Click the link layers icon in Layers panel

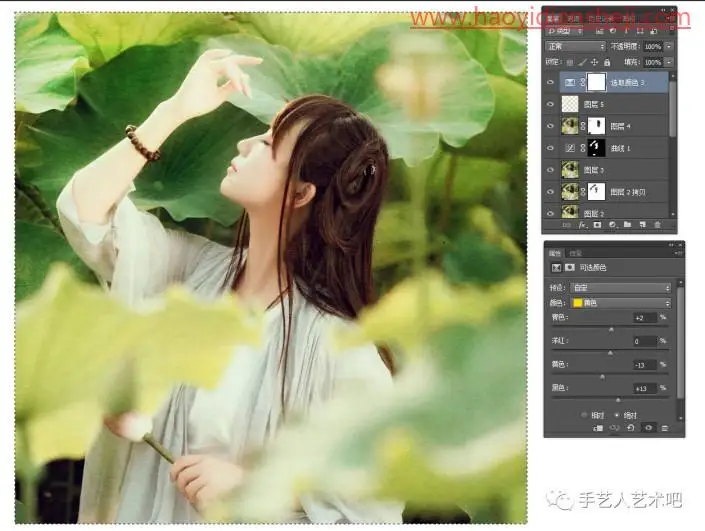click(x=567, y=225)
